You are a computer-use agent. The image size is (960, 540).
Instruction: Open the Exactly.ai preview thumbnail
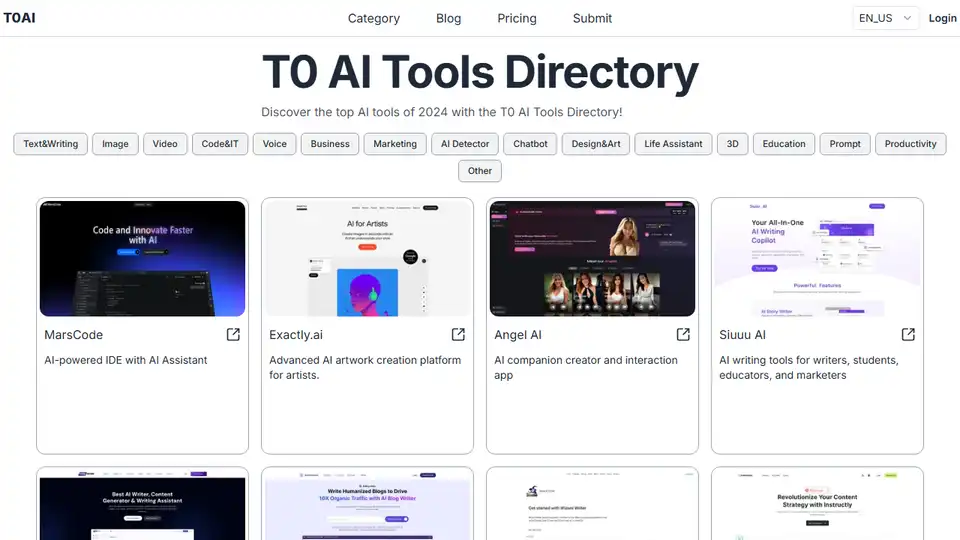tap(367, 258)
